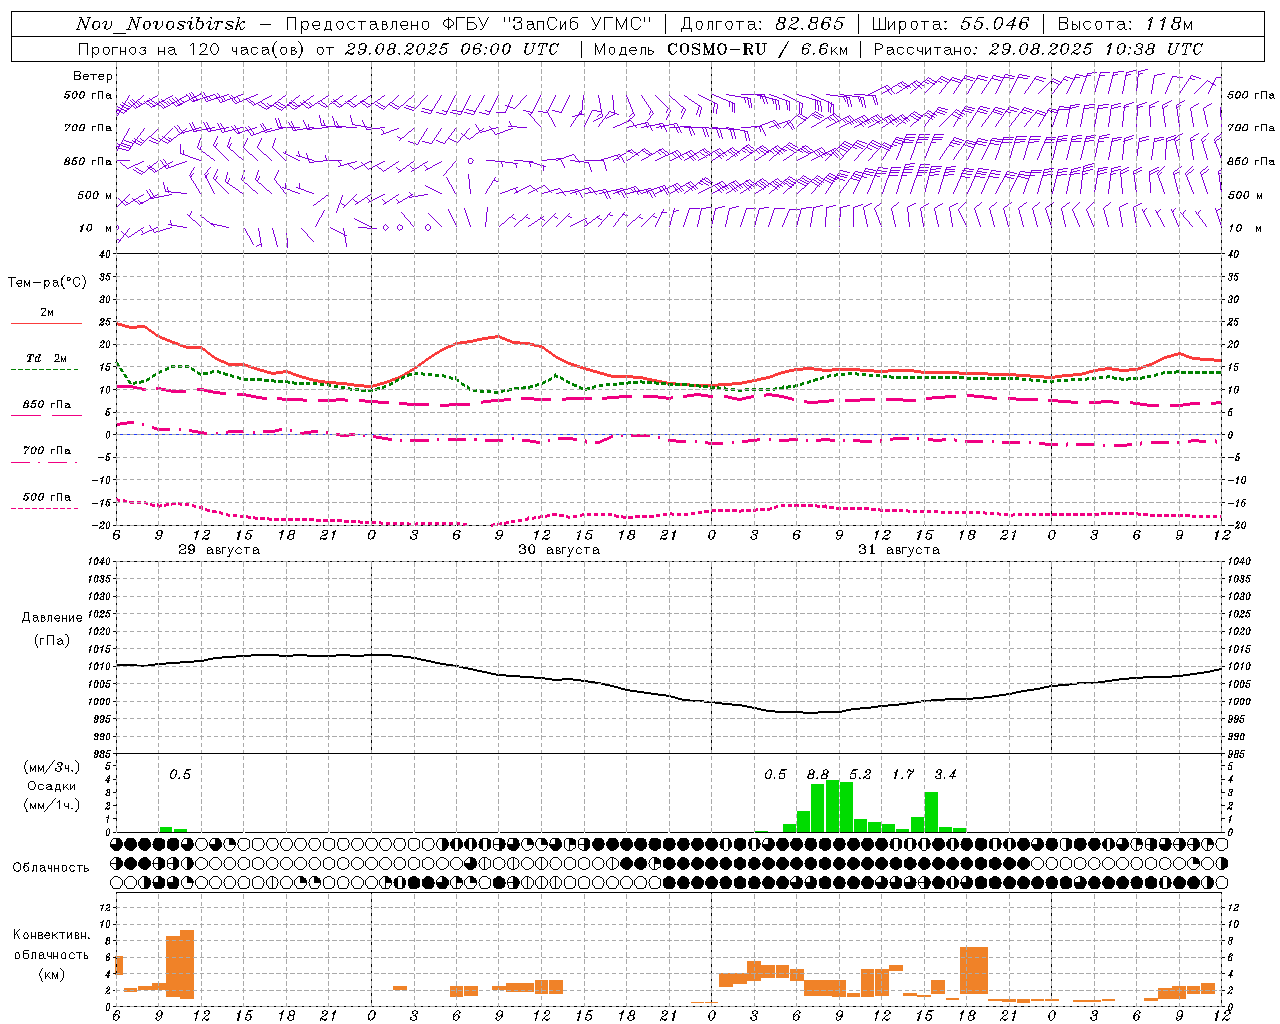
Task: Click the 8.8 precipitation value label
Action: point(817,774)
